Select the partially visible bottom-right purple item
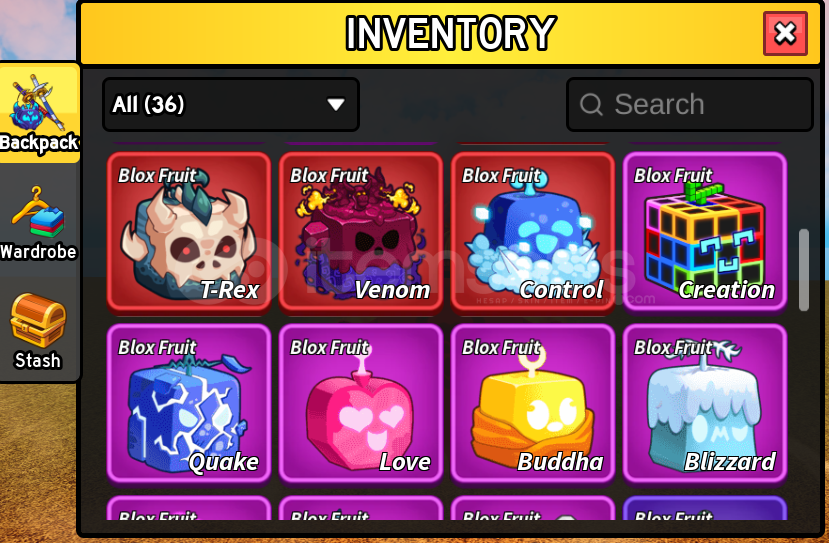The width and height of the screenshot is (829, 543). 705,508
